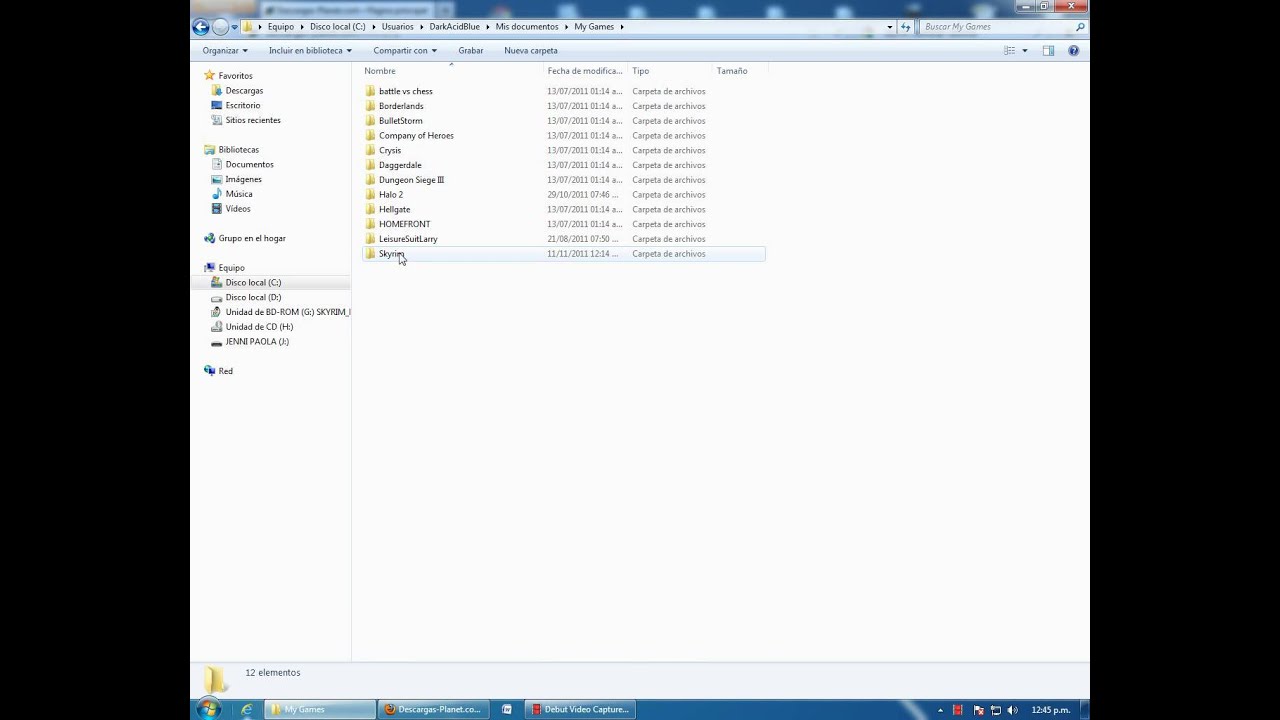Open the Help question mark icon
Image resolution: width=1280 pixels, height=720 pixels.
click(1074, 50)
